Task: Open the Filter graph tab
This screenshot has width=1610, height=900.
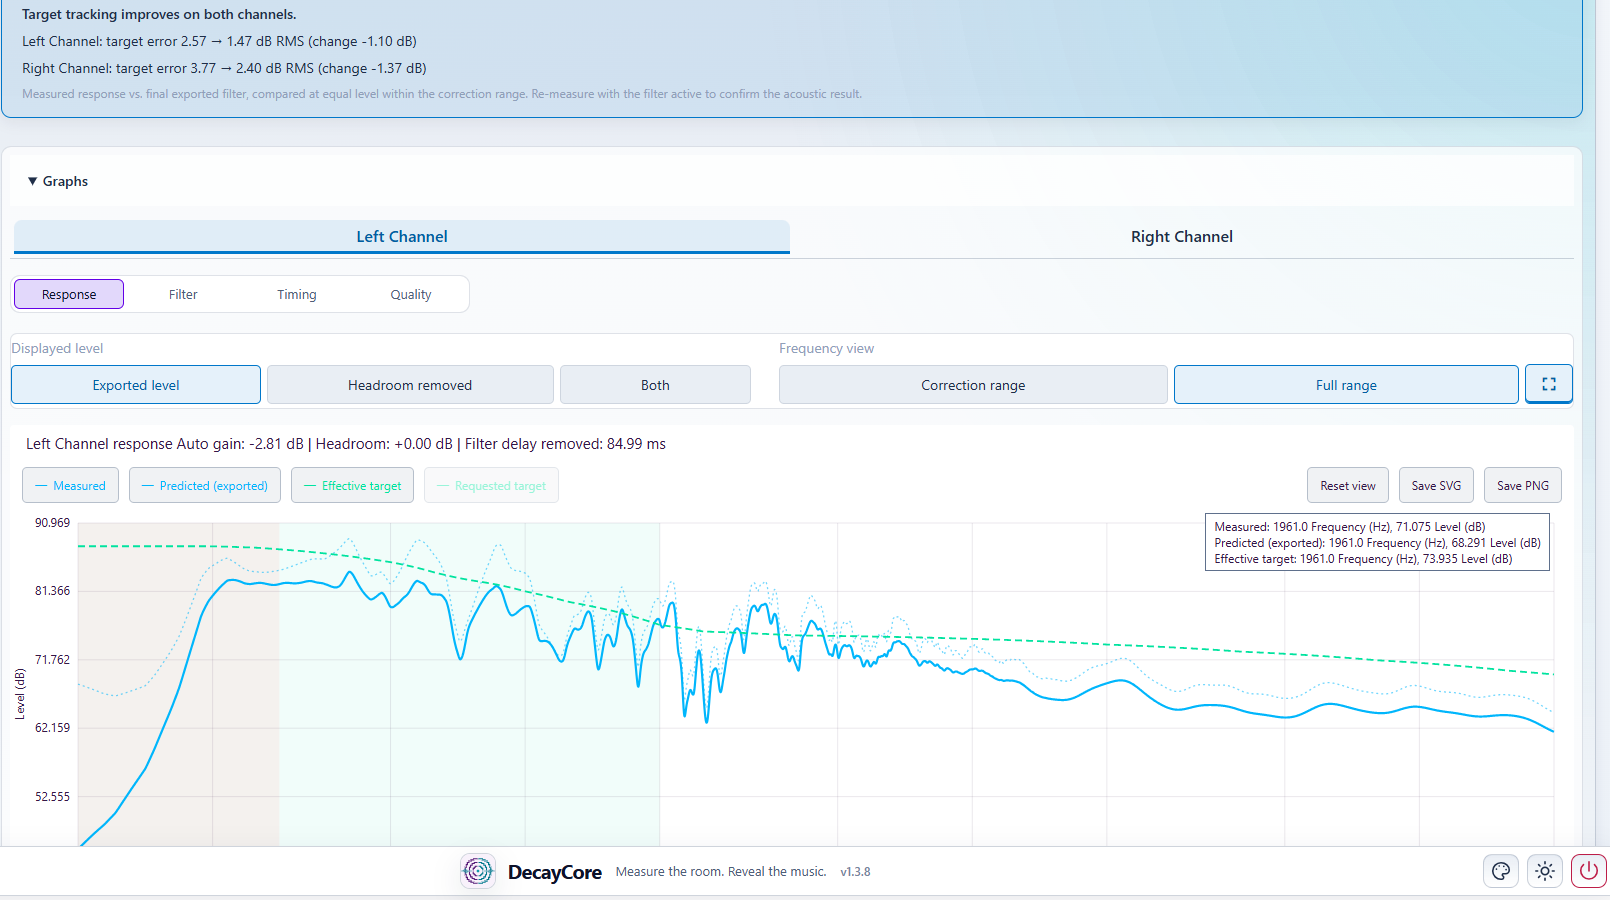Action: (x=183, y=294)
